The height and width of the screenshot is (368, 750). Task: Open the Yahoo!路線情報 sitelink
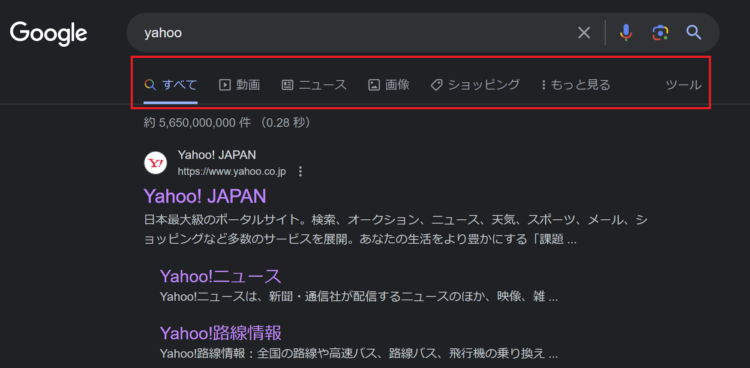click(221, 333)
